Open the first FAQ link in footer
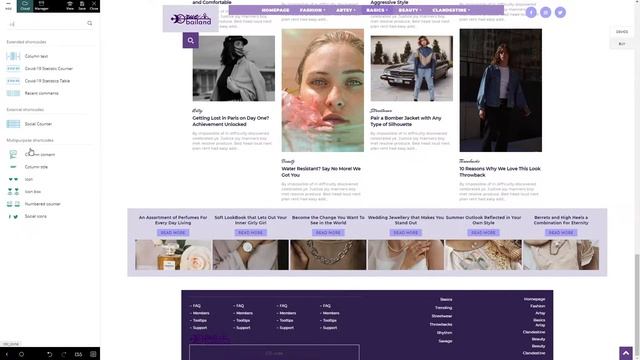640x360 pixels. [x=196, y=306]
